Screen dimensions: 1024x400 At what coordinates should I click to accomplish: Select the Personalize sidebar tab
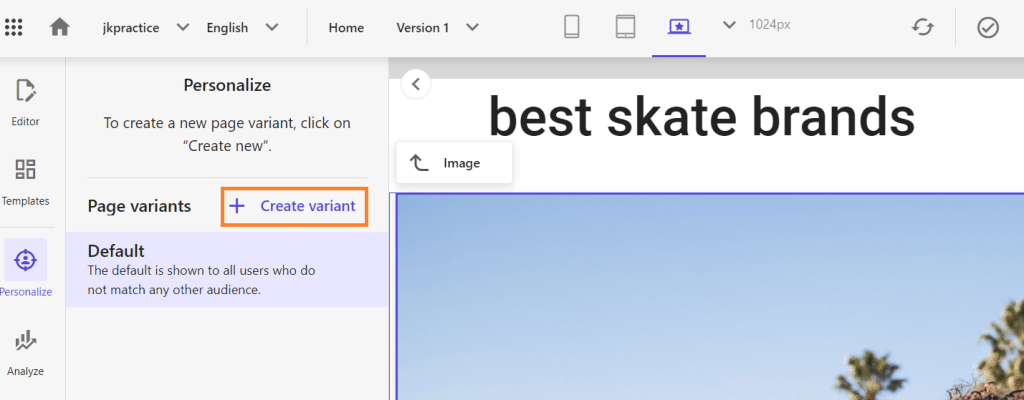point(26,269)
